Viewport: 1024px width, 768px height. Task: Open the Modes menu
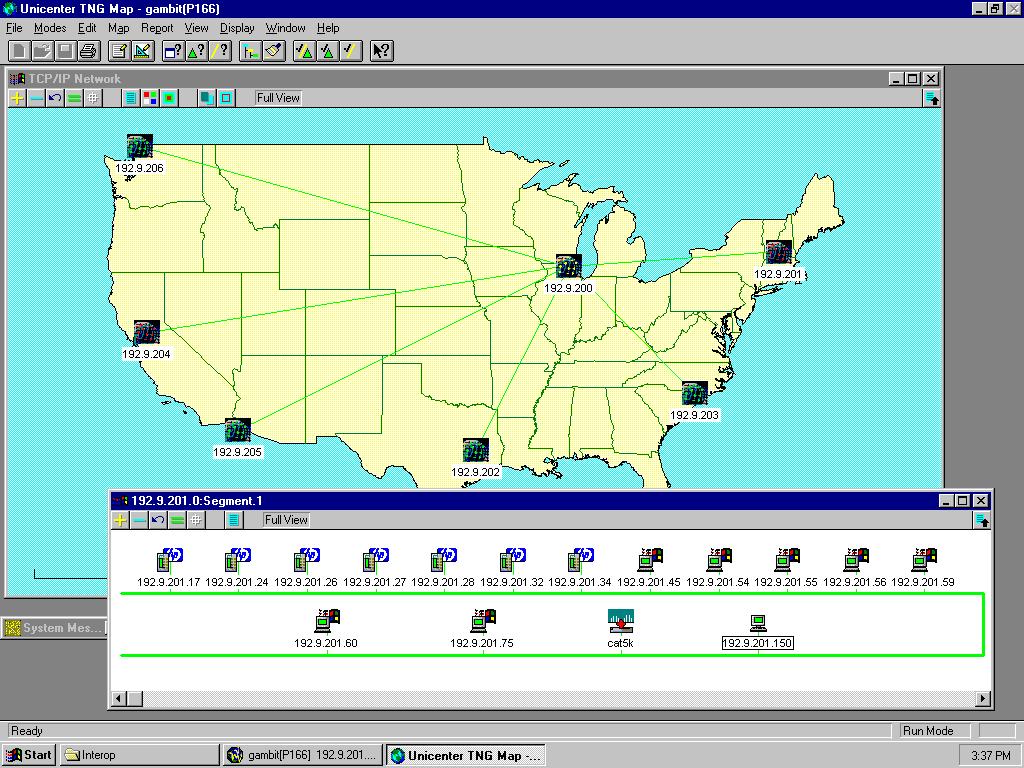click(50, 28)
